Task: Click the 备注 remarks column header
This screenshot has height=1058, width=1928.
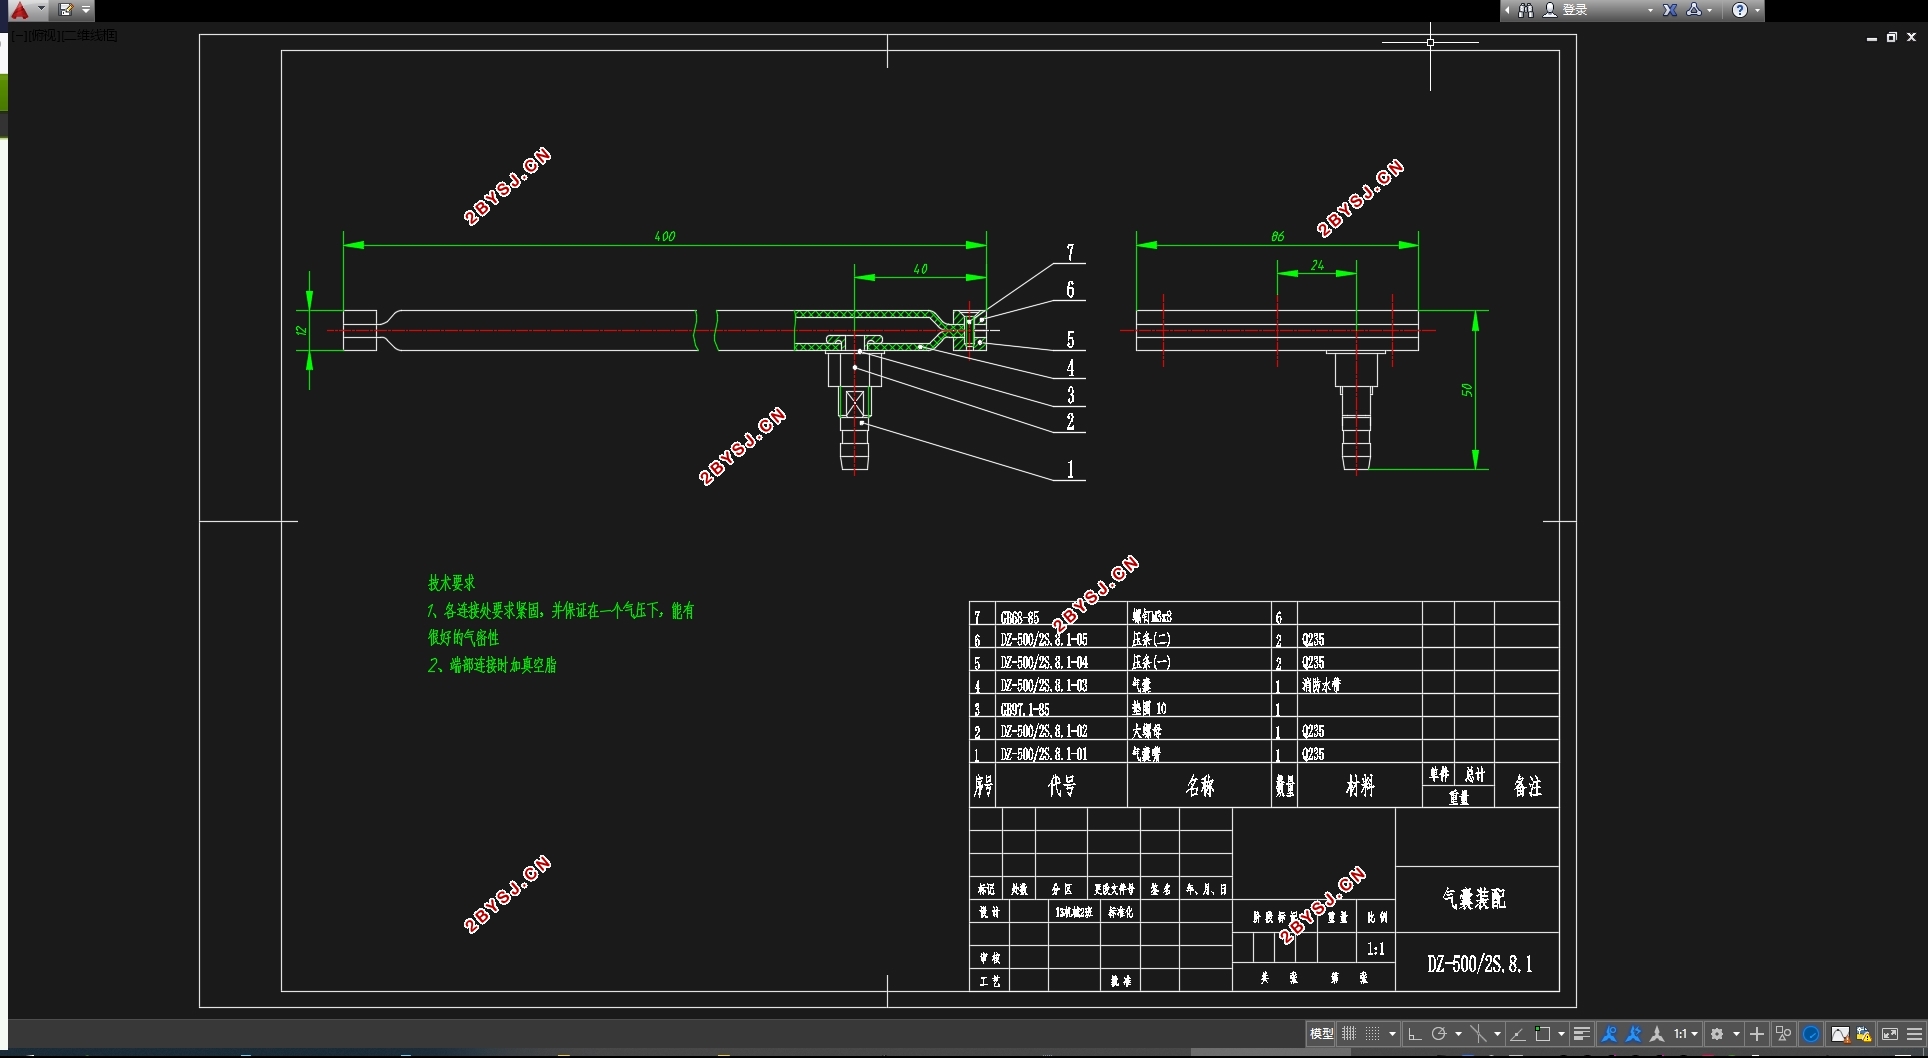Action: pyautogui.click(x=1527, y=786)
